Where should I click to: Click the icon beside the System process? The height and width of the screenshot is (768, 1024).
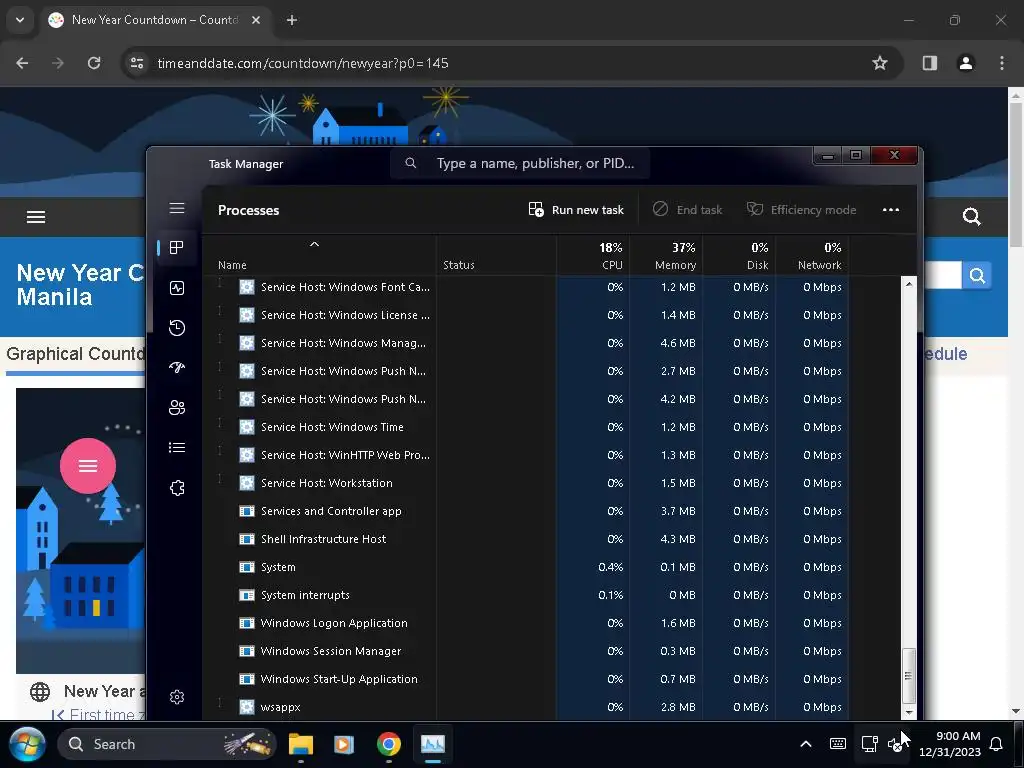[x=247, y=568]
